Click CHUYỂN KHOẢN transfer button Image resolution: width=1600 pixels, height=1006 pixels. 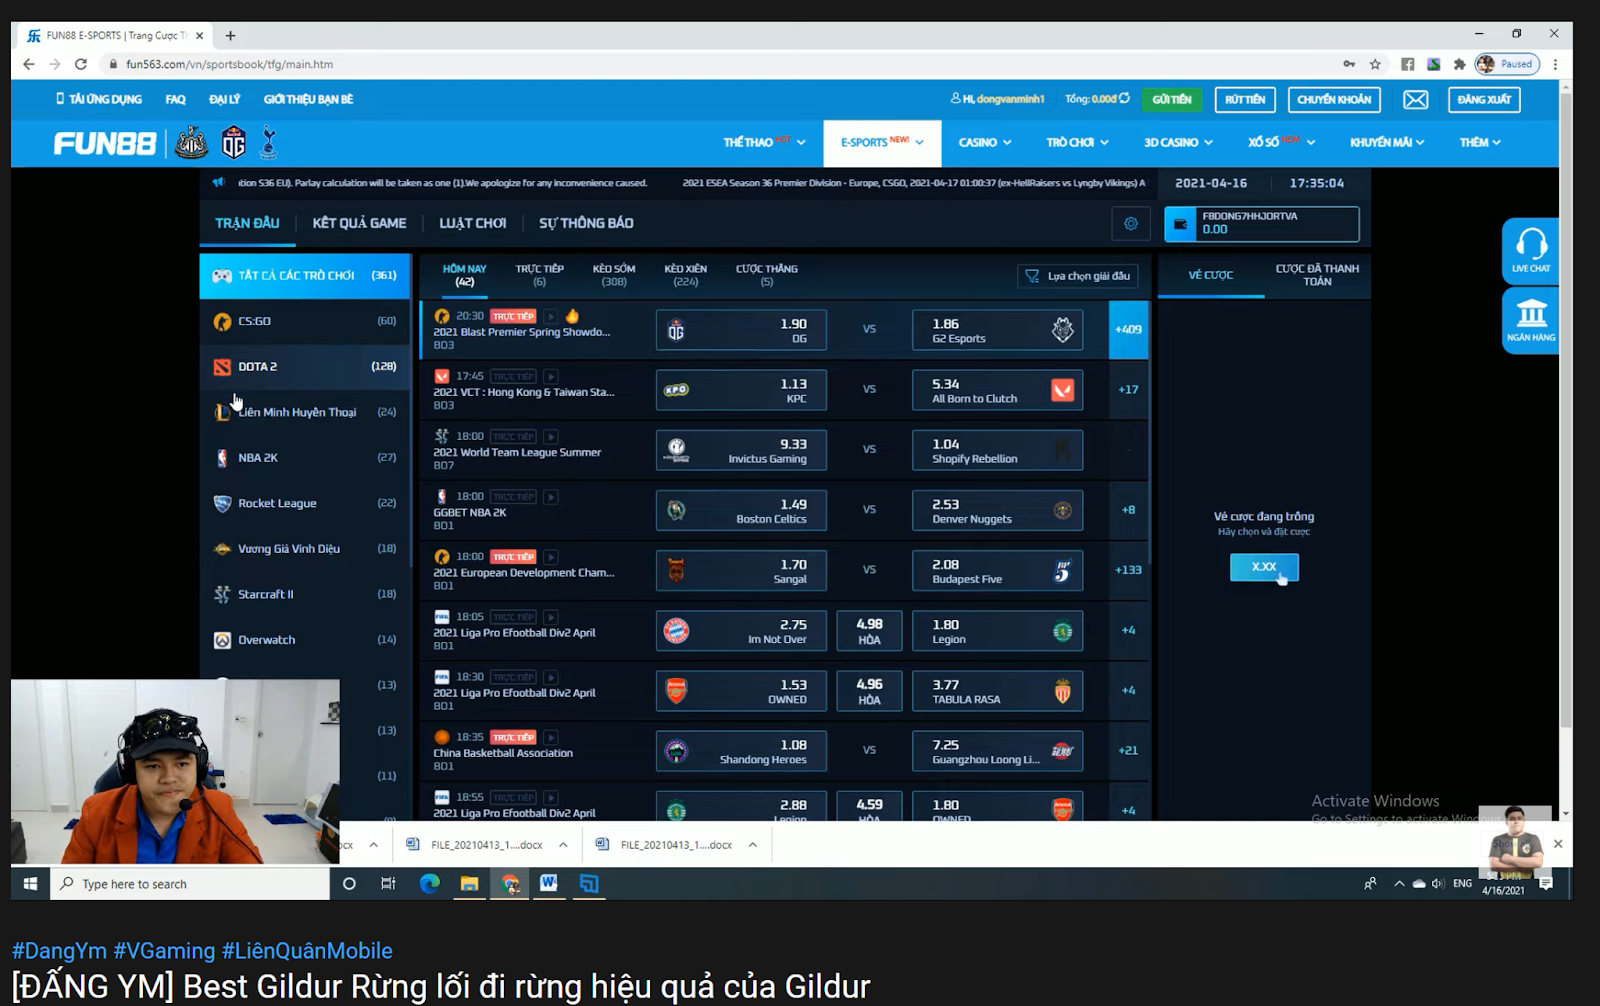pos(1334,100)
